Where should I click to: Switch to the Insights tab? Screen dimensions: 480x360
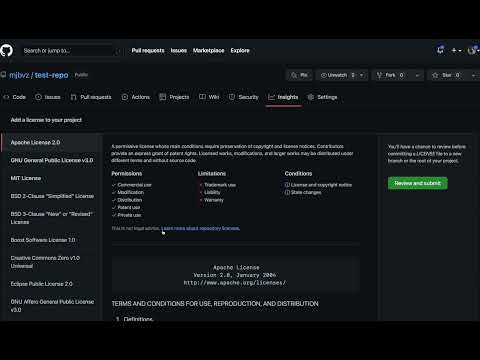[283, 97]
